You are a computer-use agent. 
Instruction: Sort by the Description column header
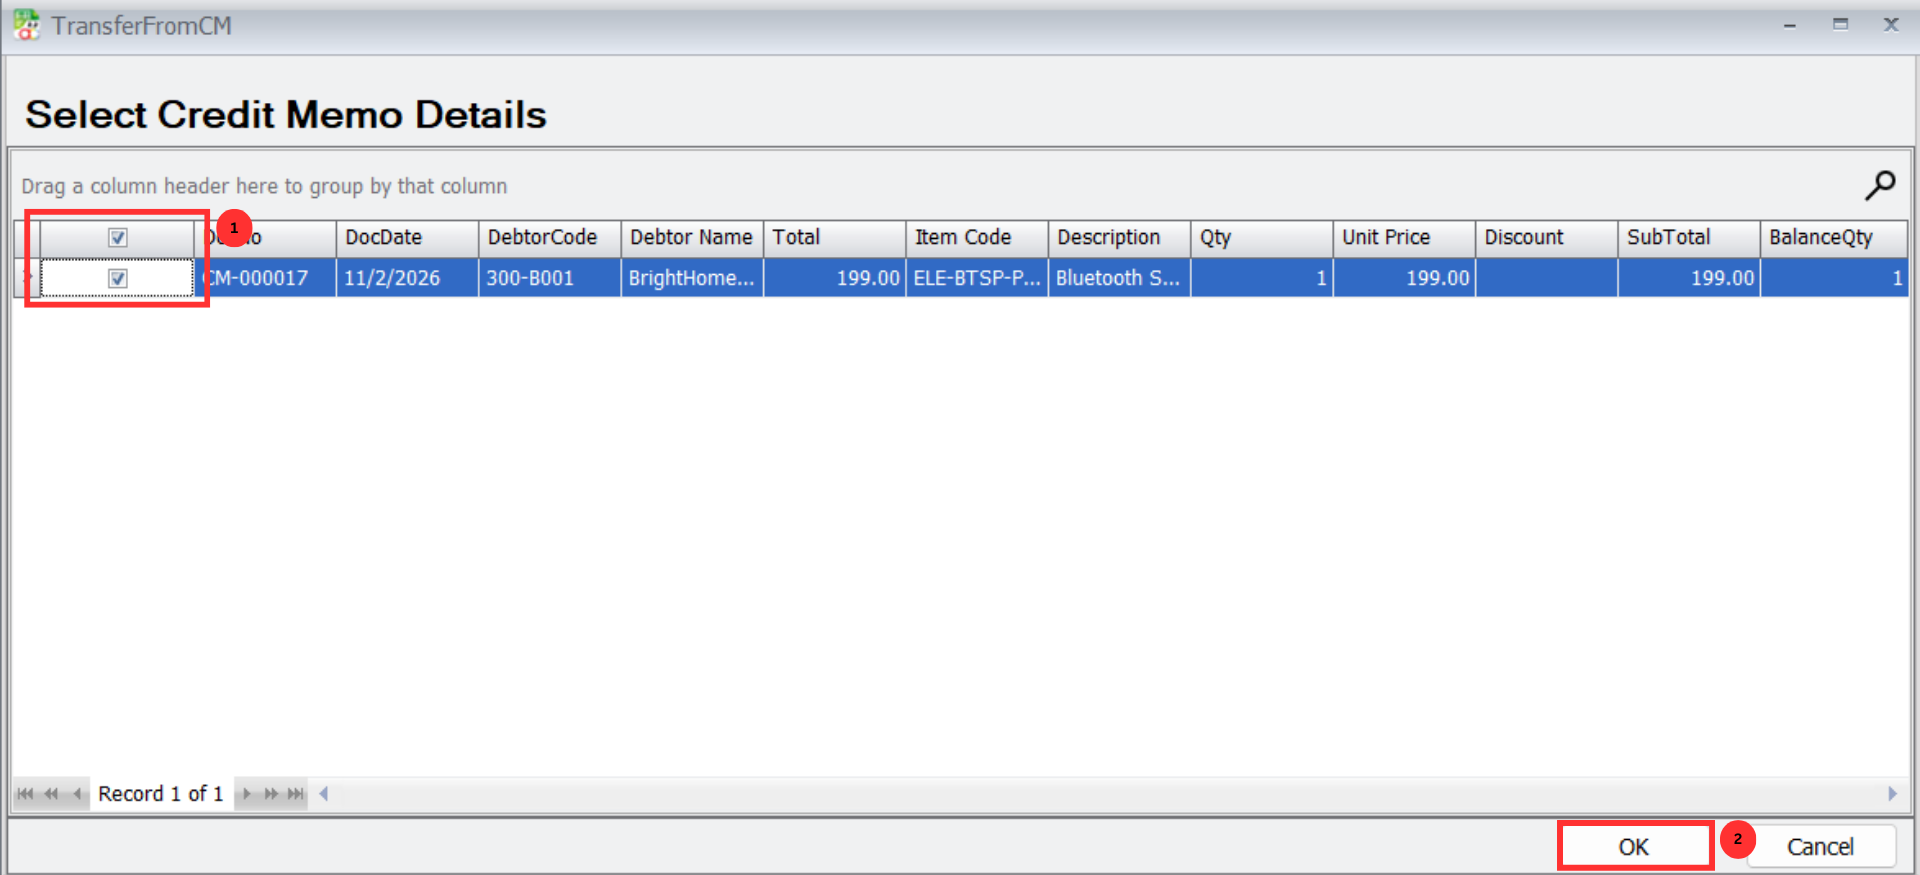tap(1119, 238)
